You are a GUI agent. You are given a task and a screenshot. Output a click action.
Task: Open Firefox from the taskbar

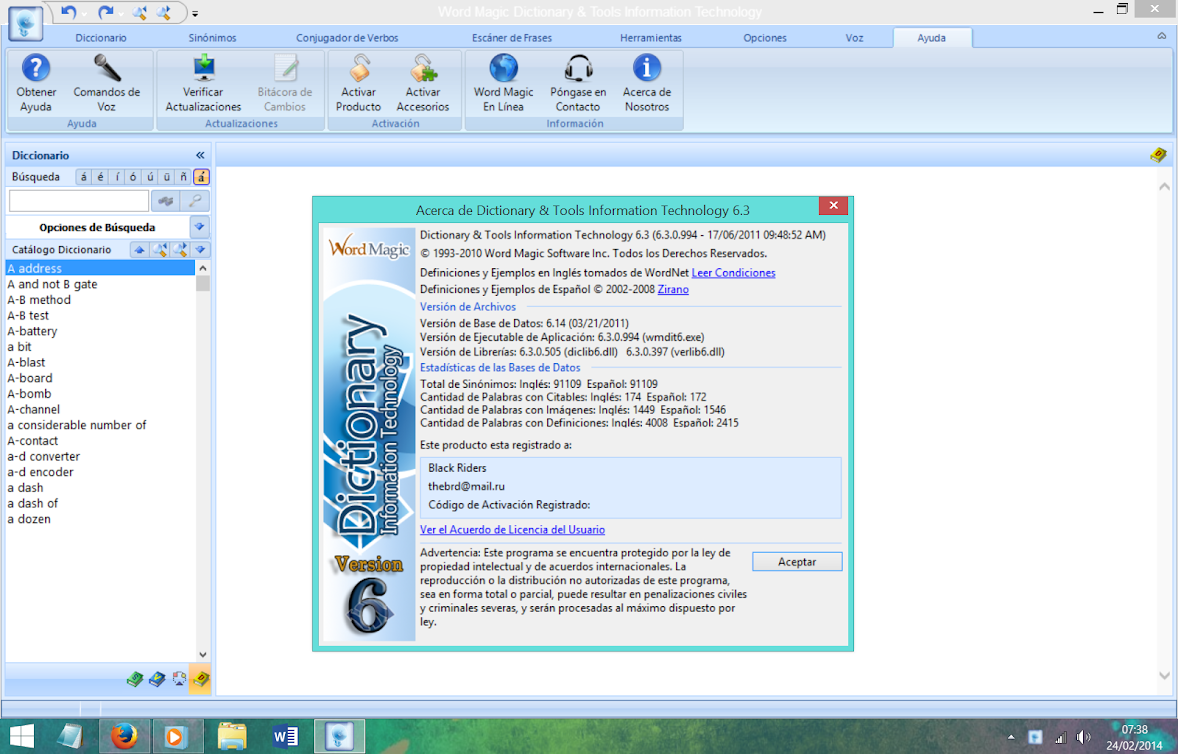click(x=124, y=736)
